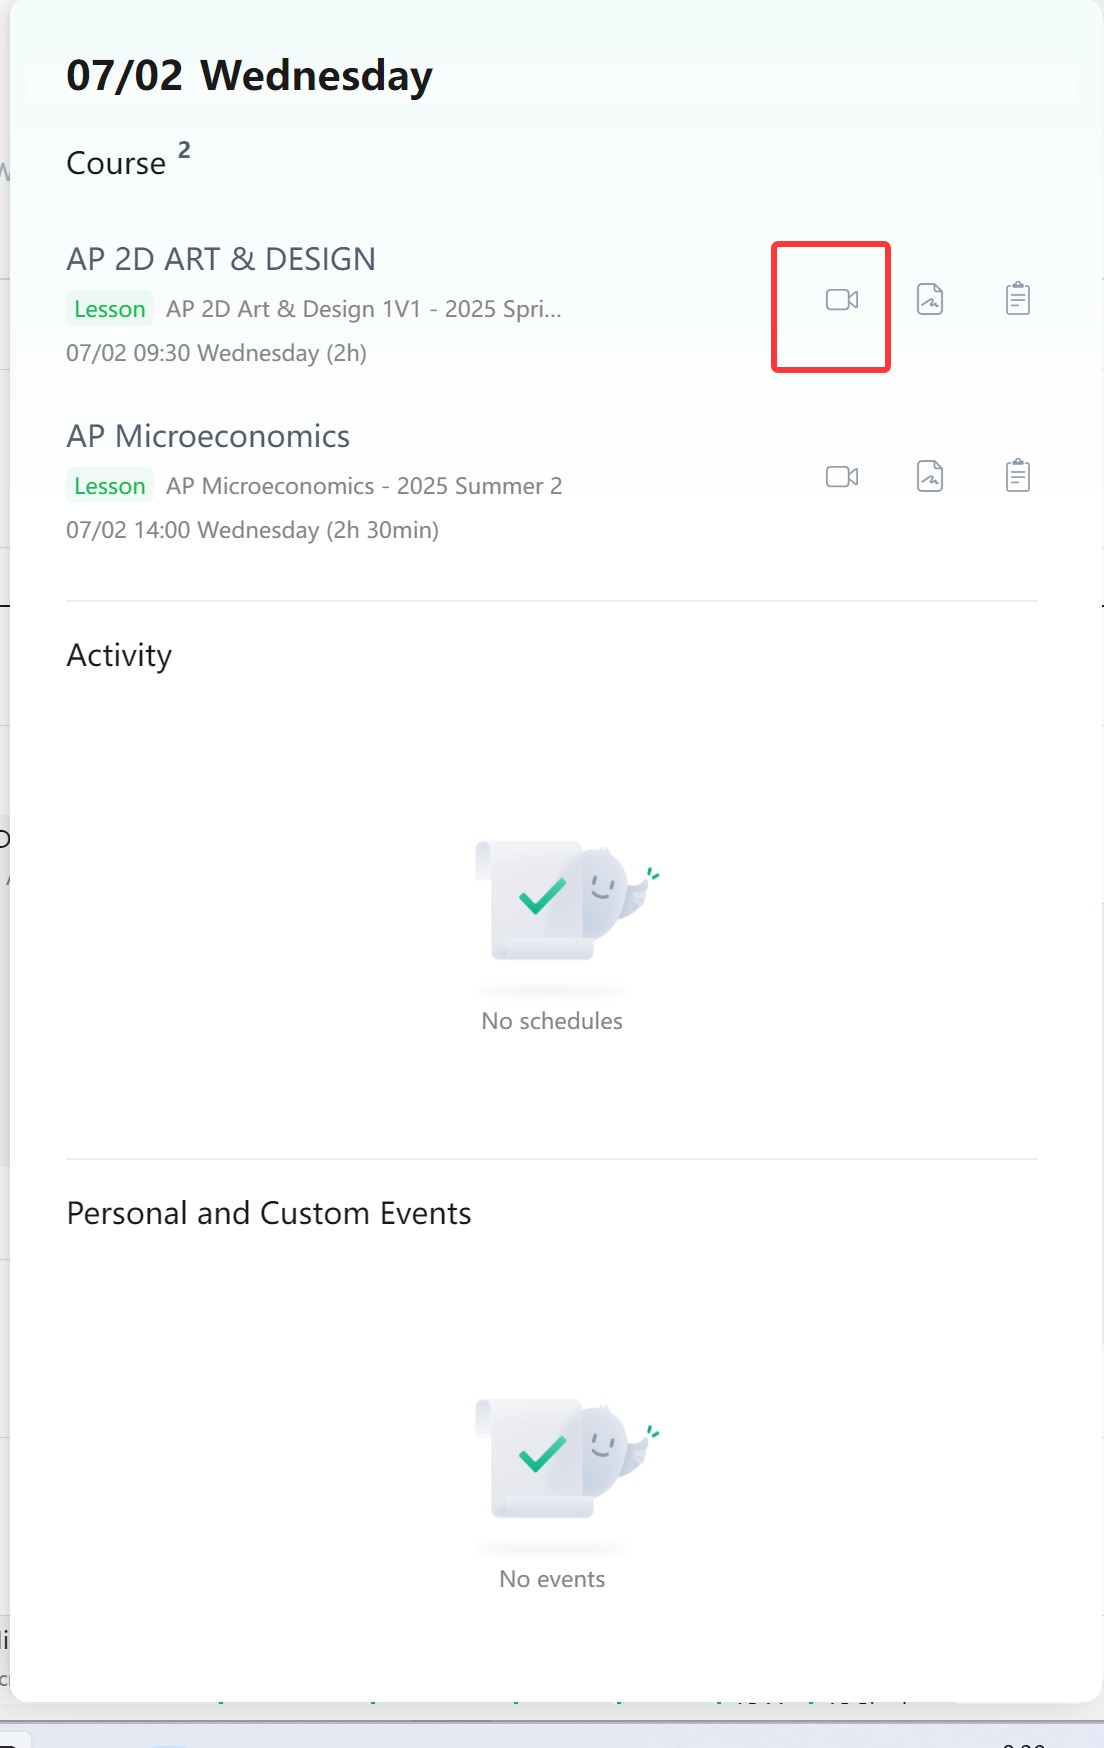The width and height of the screenshot is (1104, 1748).
Task: Click the 07/02 09:30 Wednesday time line
Action: click(216, 353)
